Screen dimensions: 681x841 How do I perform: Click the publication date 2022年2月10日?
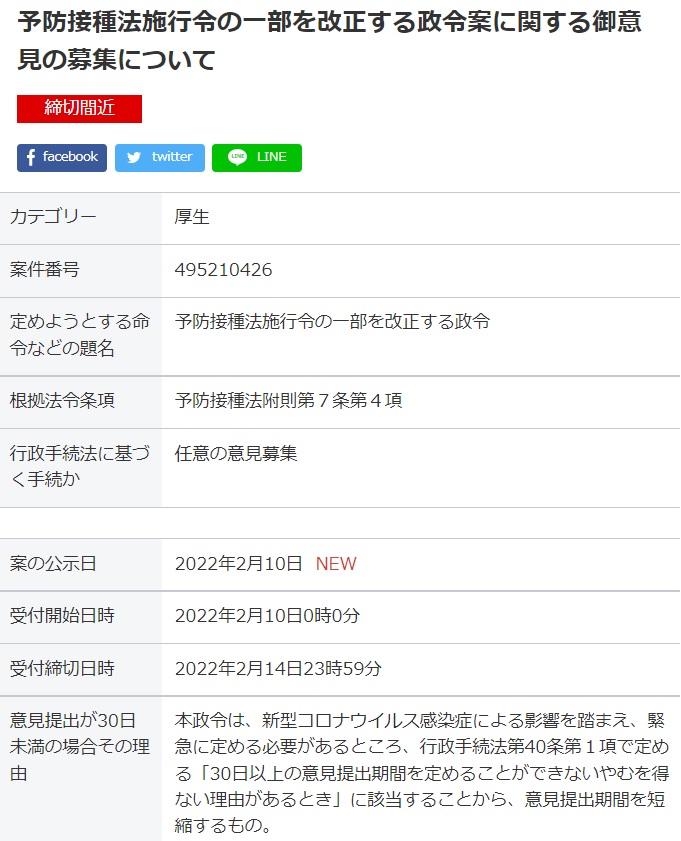(x=239, y=564)
